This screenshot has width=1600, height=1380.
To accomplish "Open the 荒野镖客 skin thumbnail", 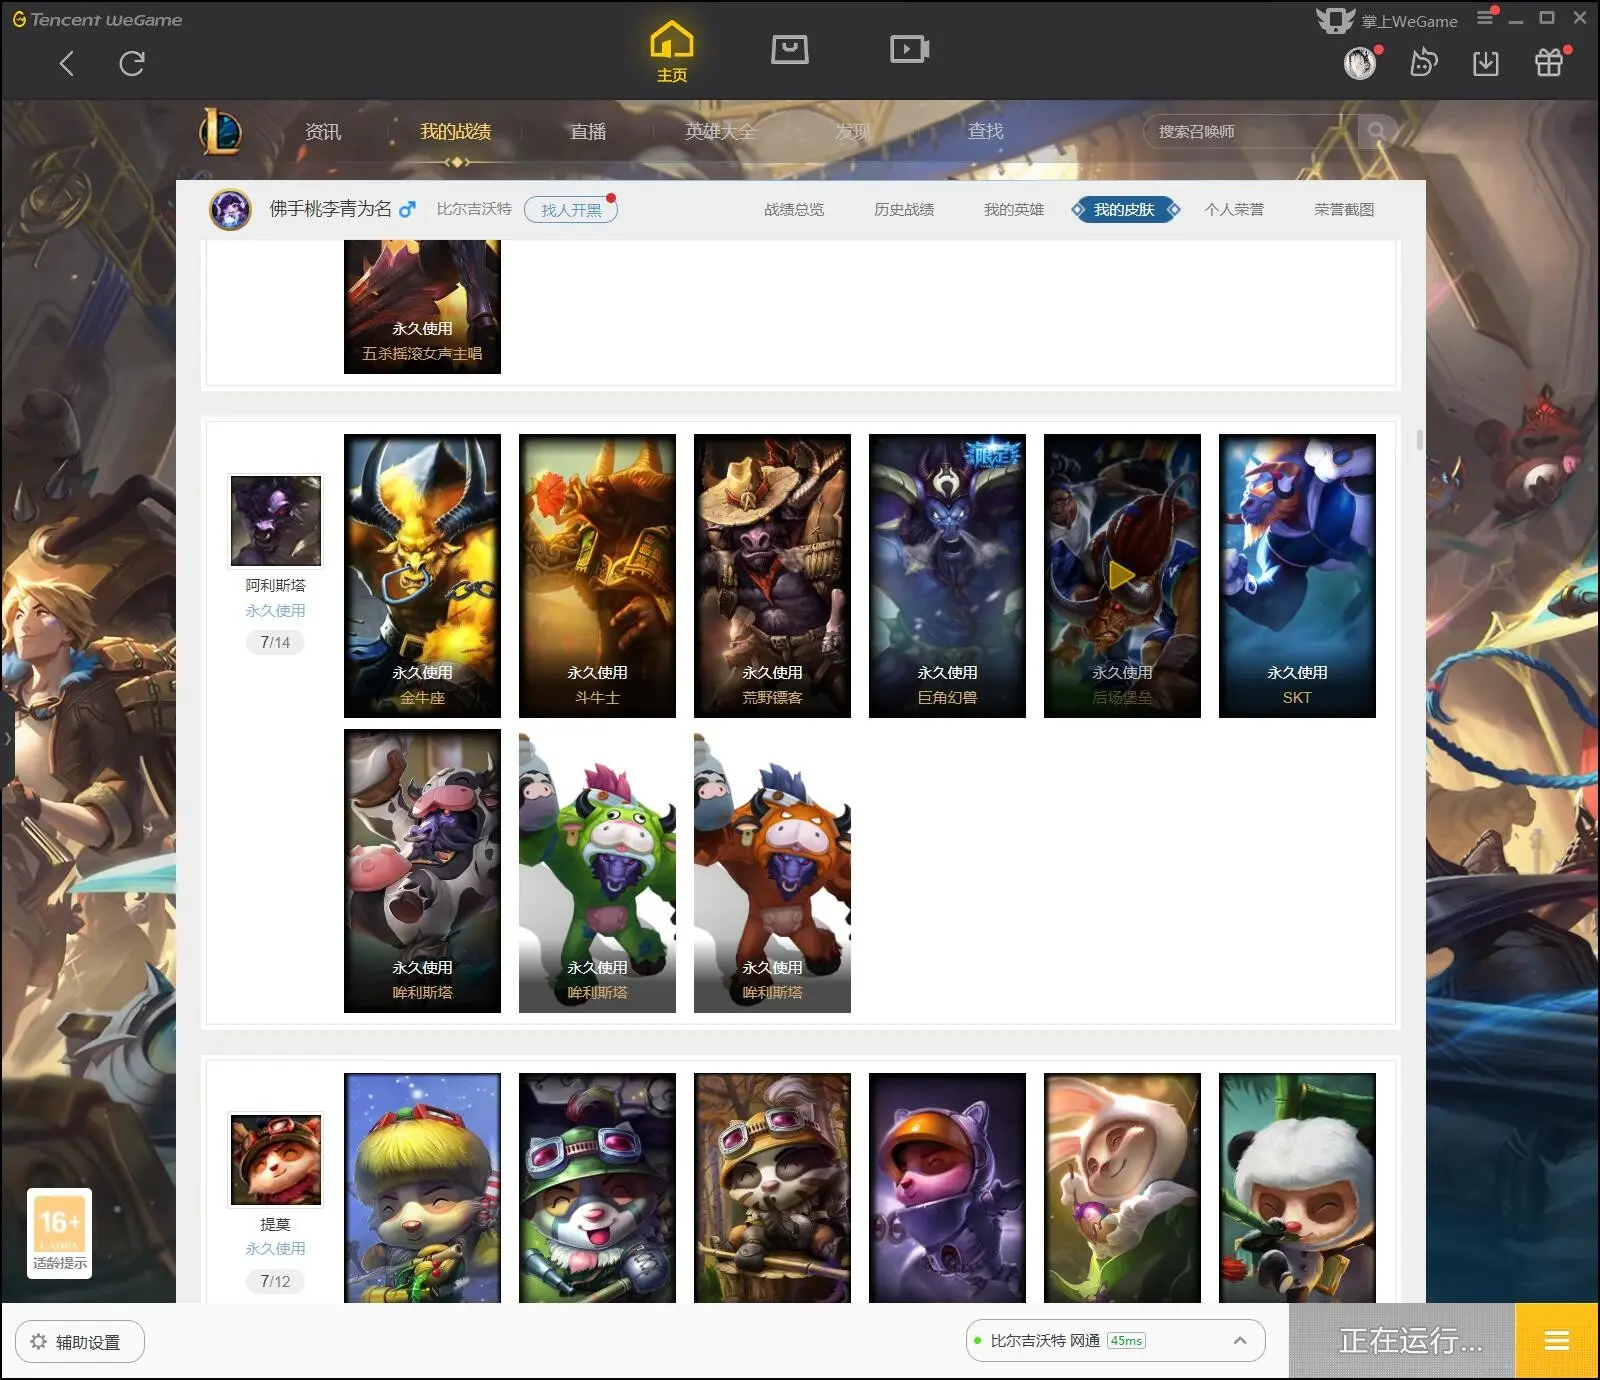I will pyautogui.click(x=772, y=576).
